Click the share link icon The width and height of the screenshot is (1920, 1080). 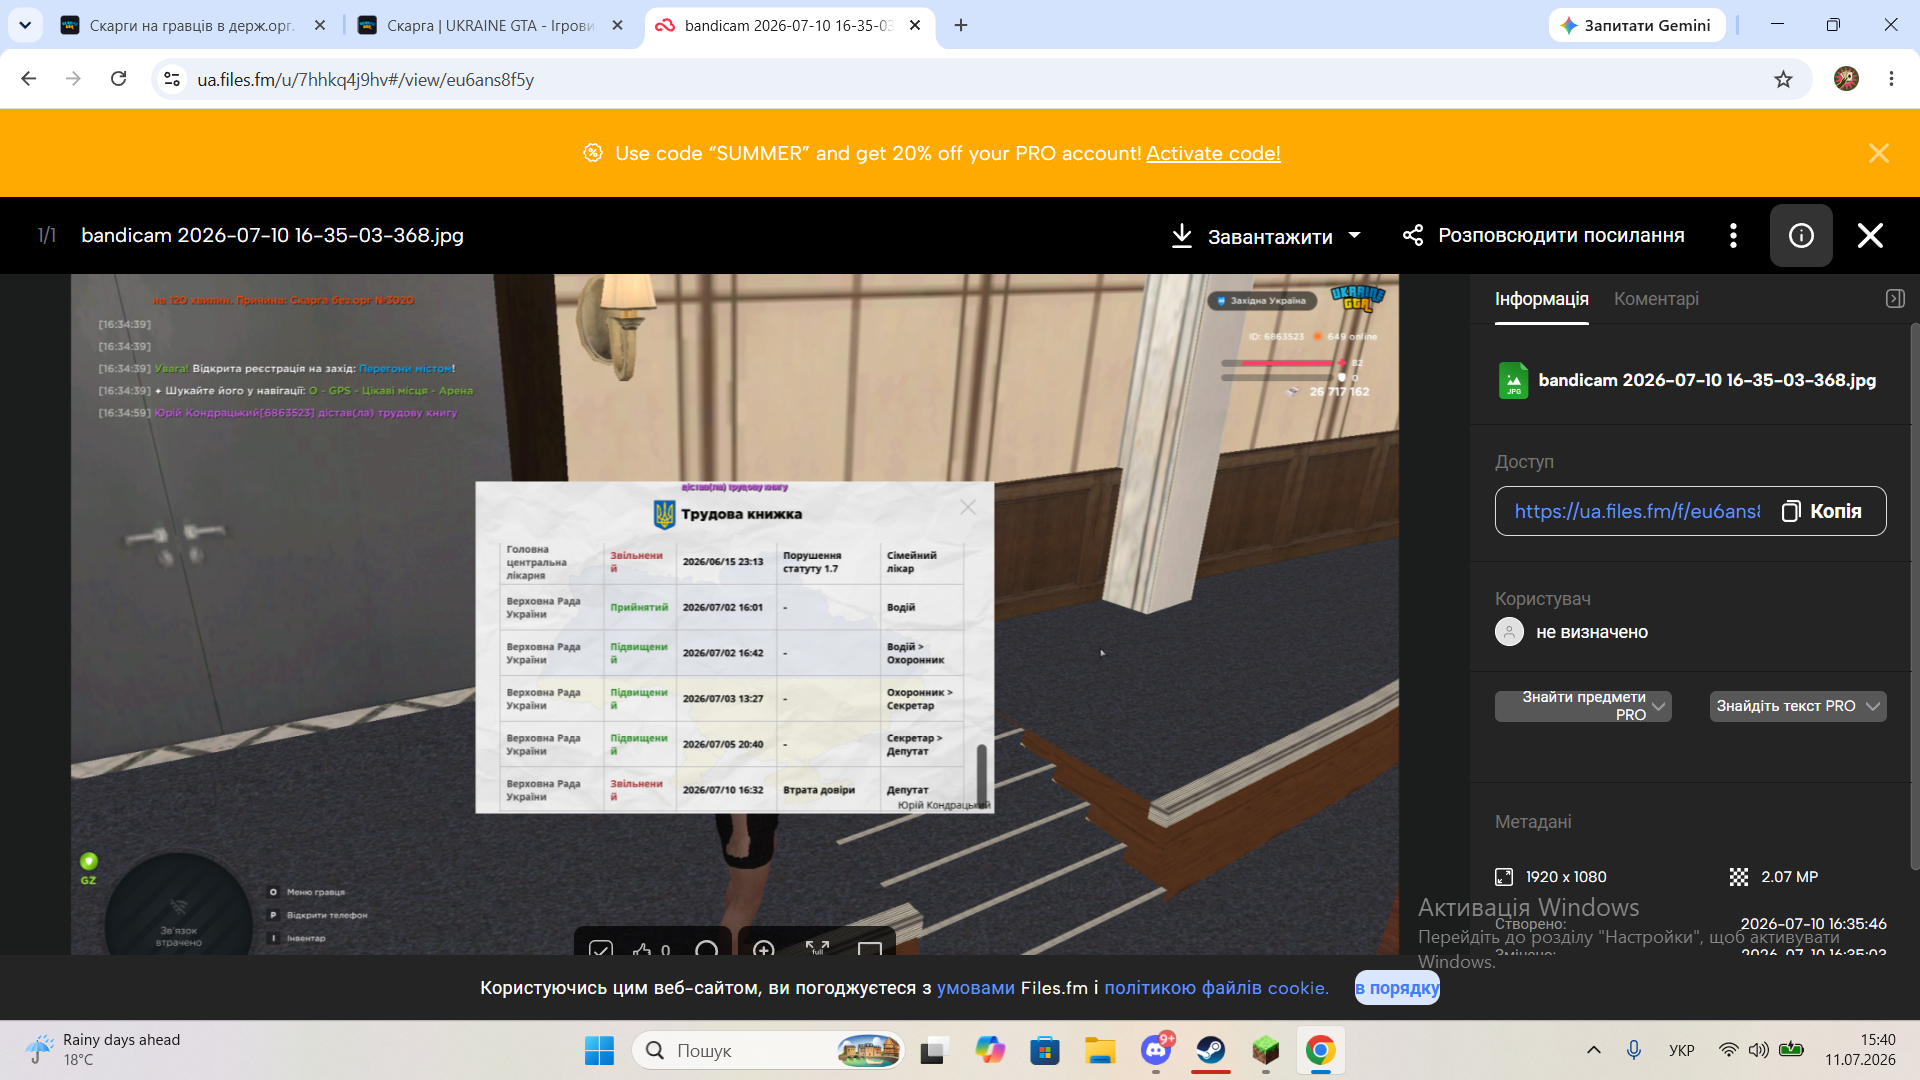(1413, 235)
